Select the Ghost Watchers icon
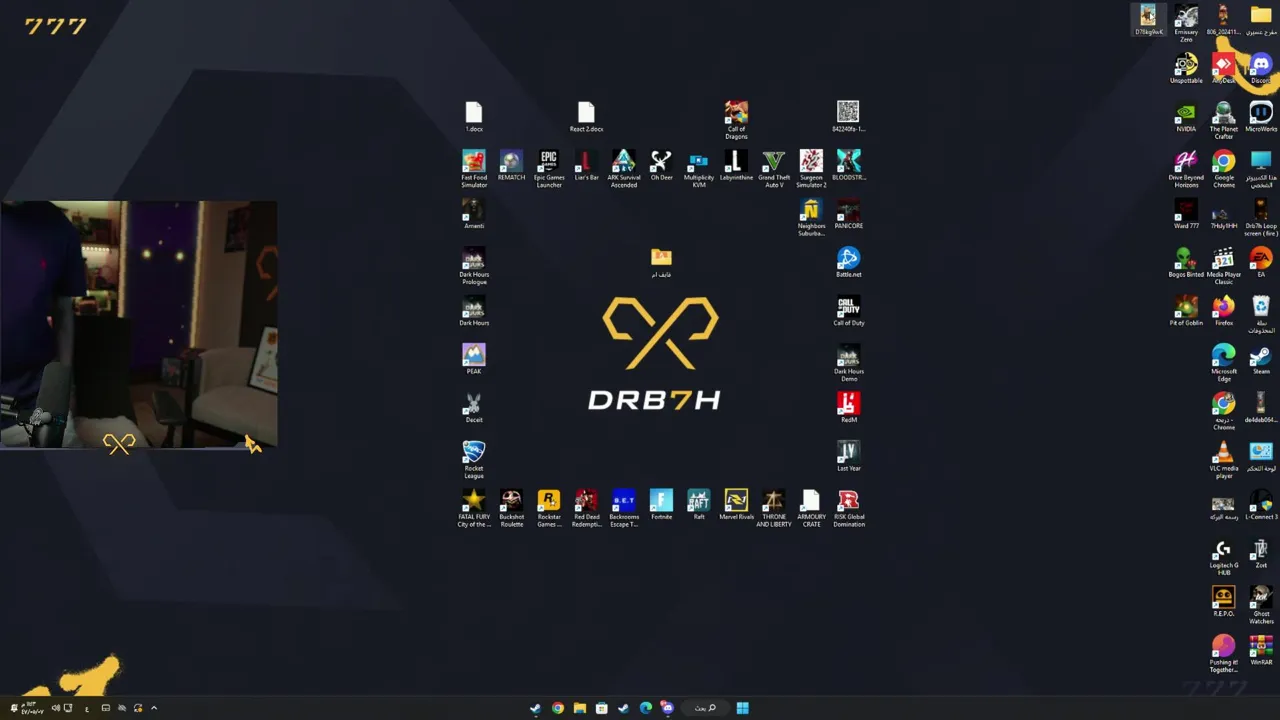 pyautogui.click(x=1261, y=605)
